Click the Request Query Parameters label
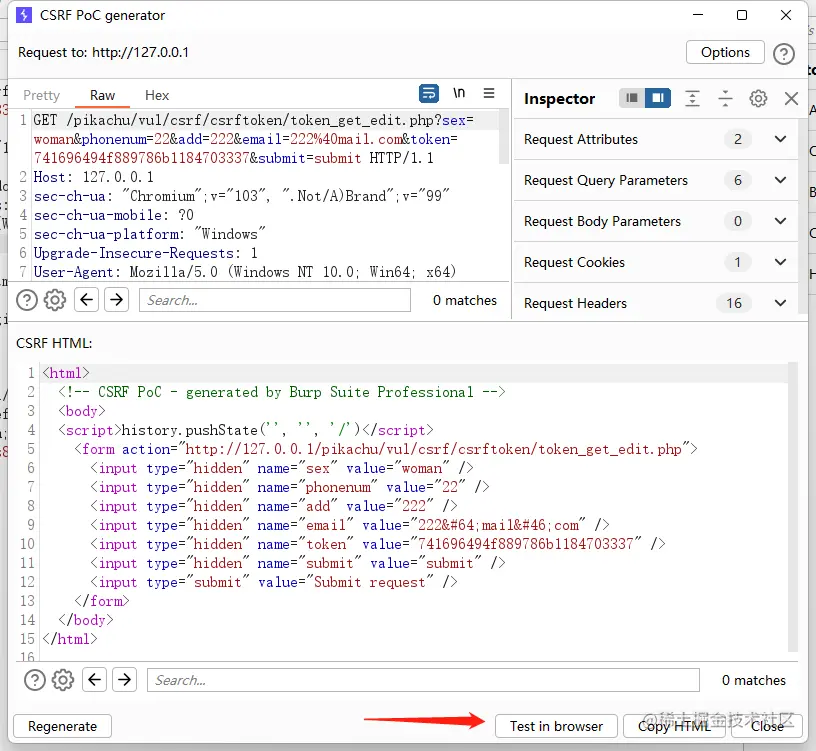This screenshot has height=751, width=816. click(606, 181)
